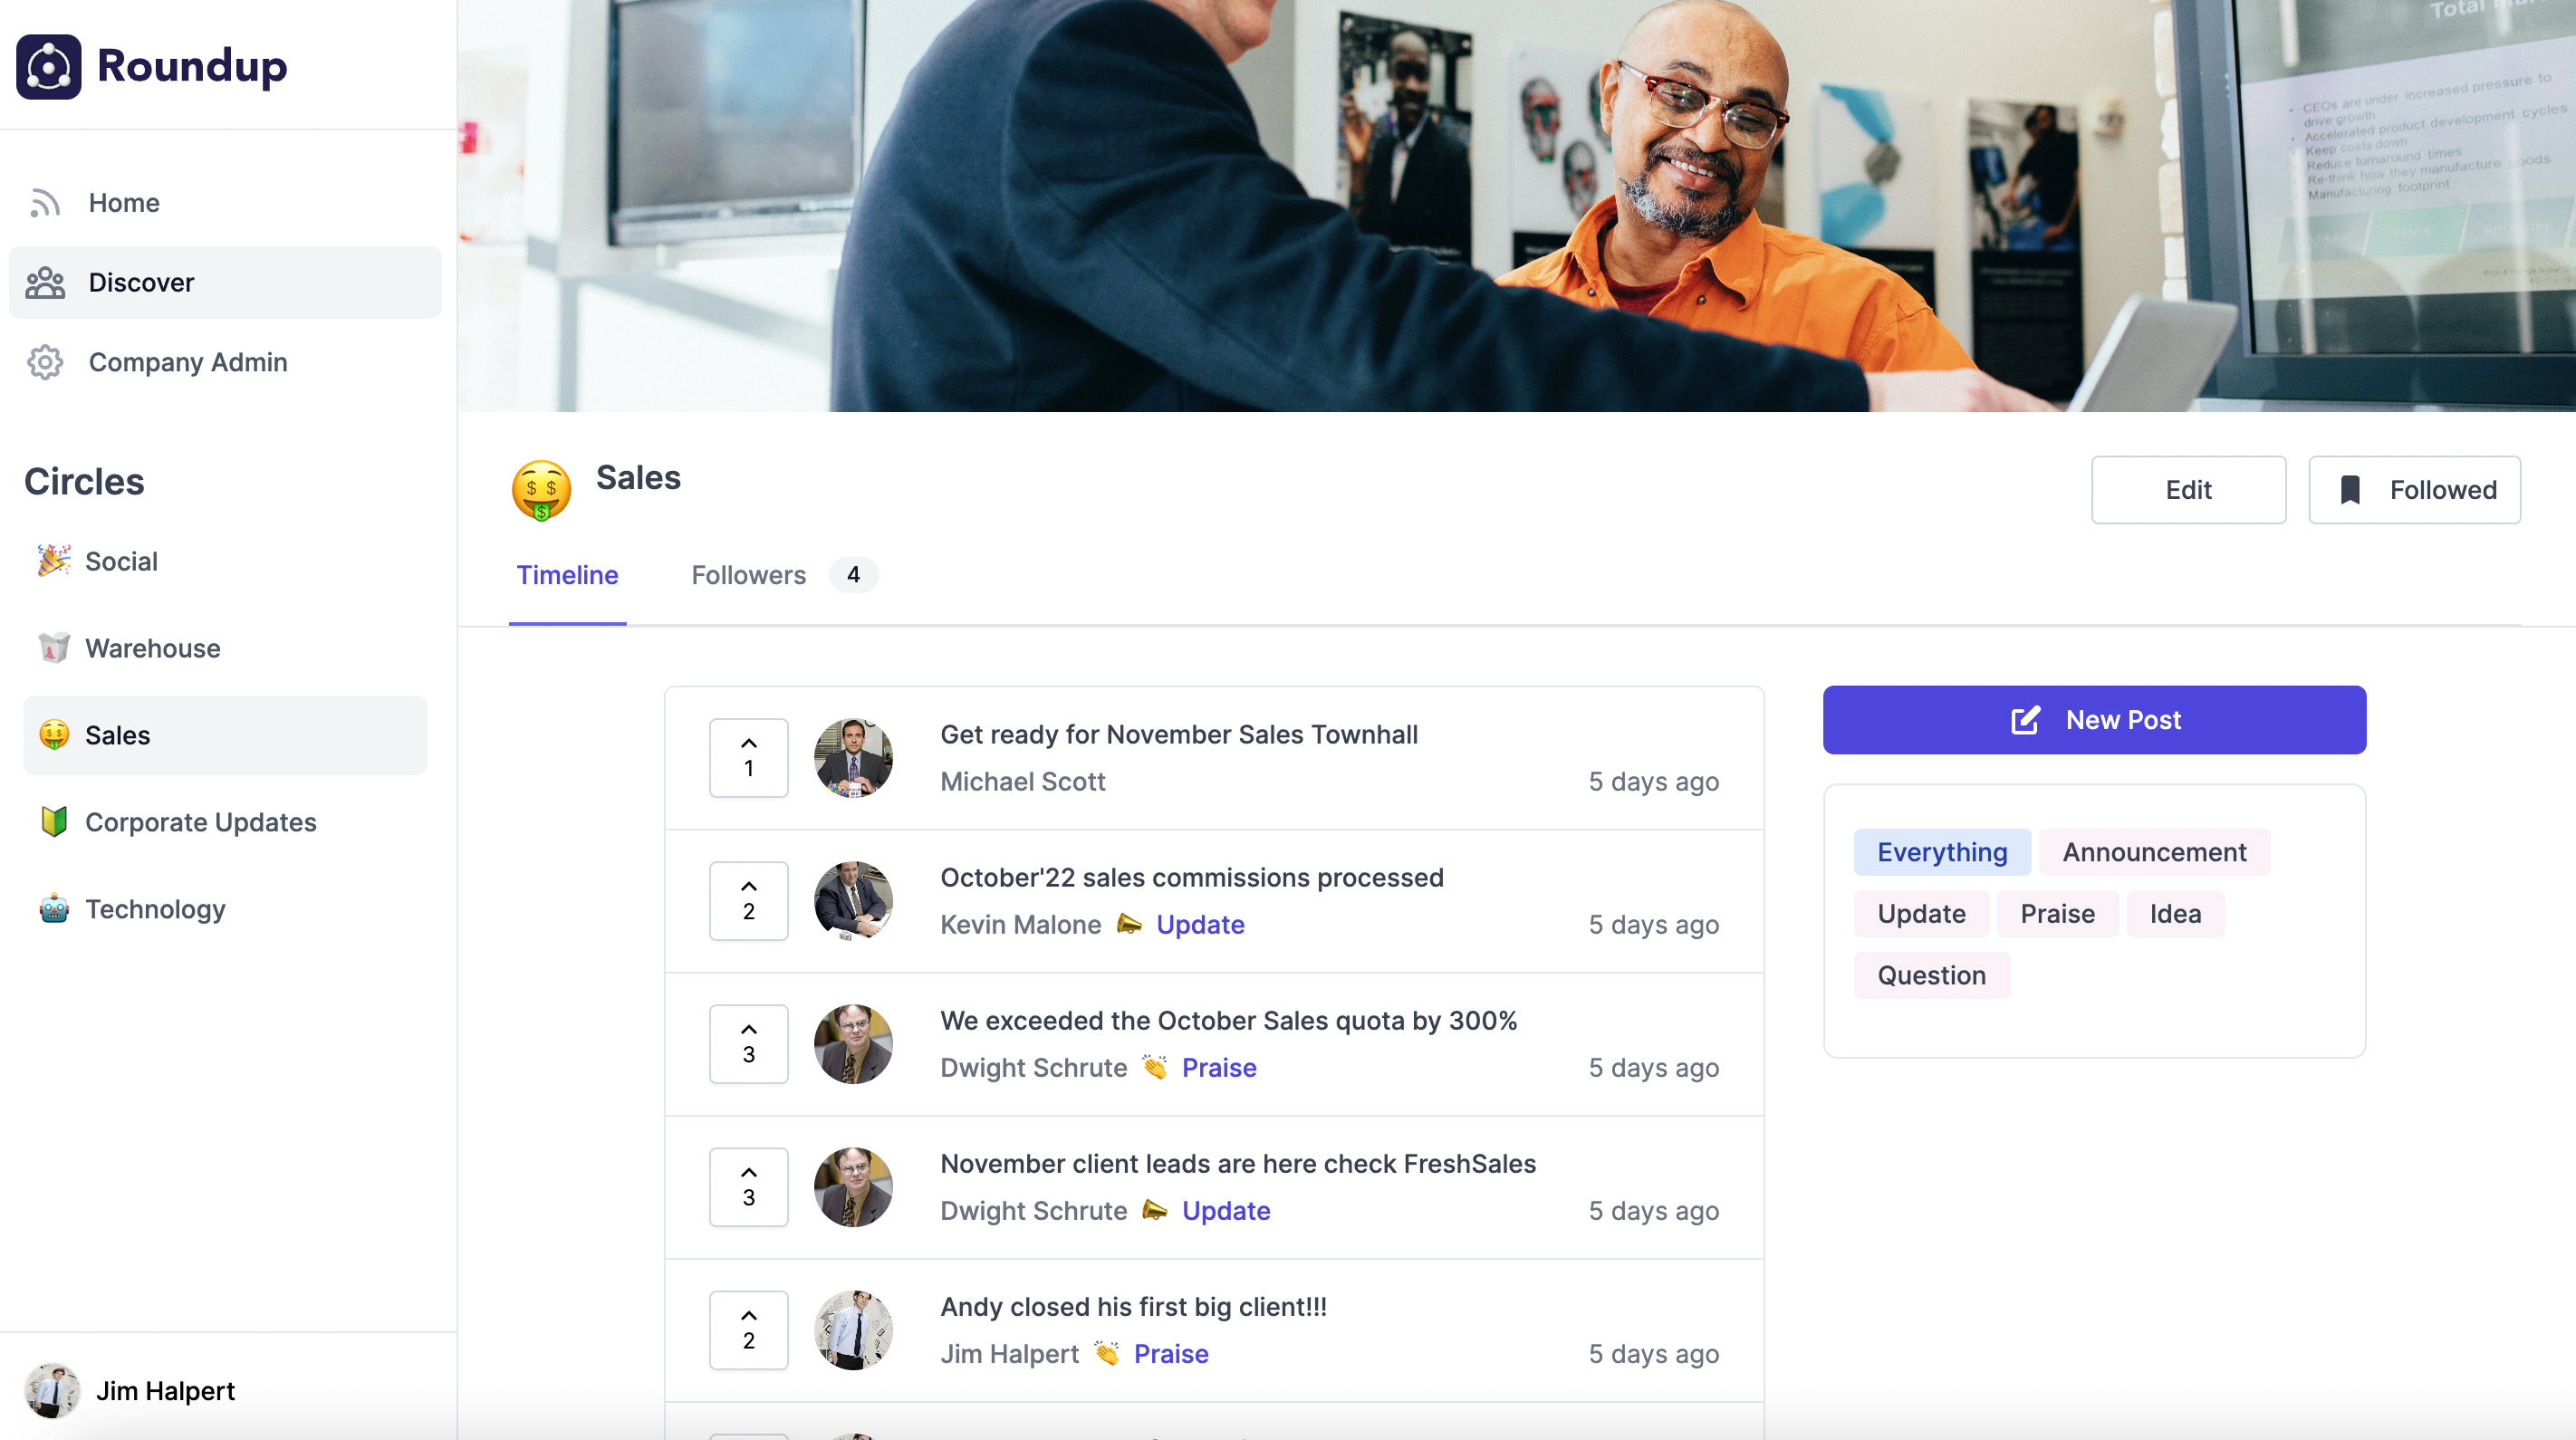This screenshot has height=1440, width=2576.
Task: Open Dwight Schrute's avatar on quota post
Action: [853, 1044]
